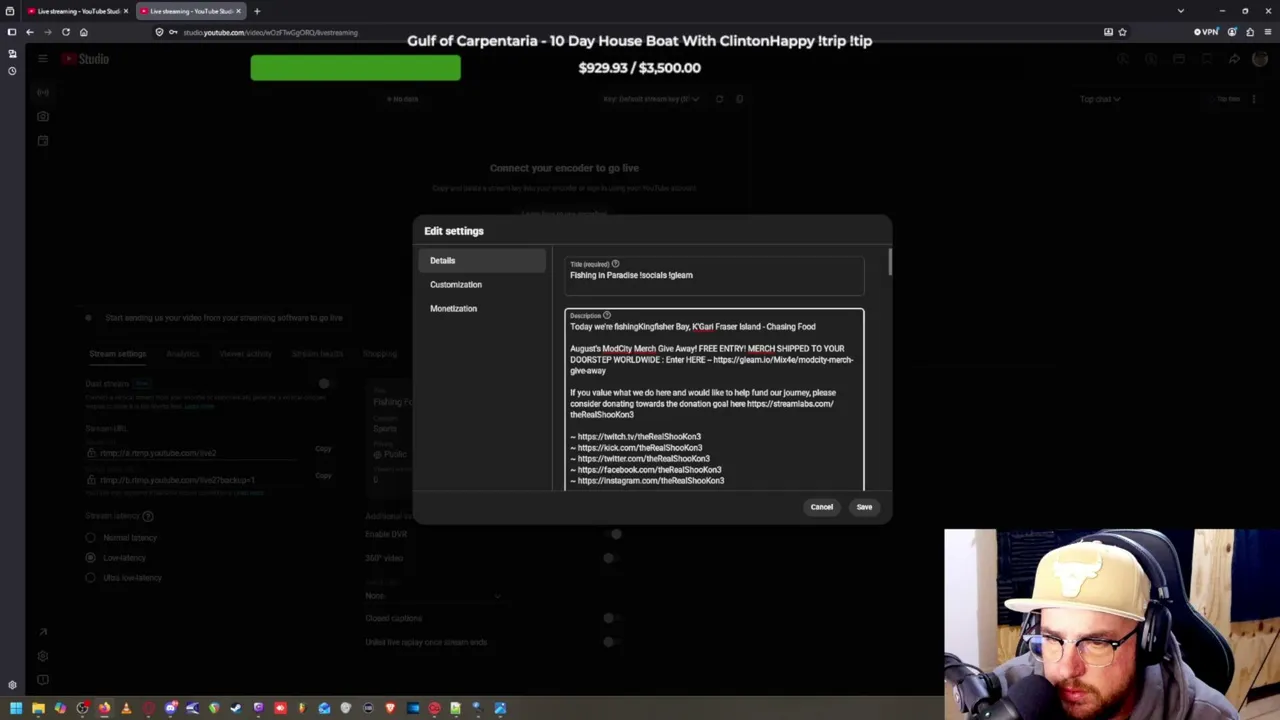Viewport: 1280px width, 720px height.
Task: List all tabs with the chevron button
Action: (1181, 11)
